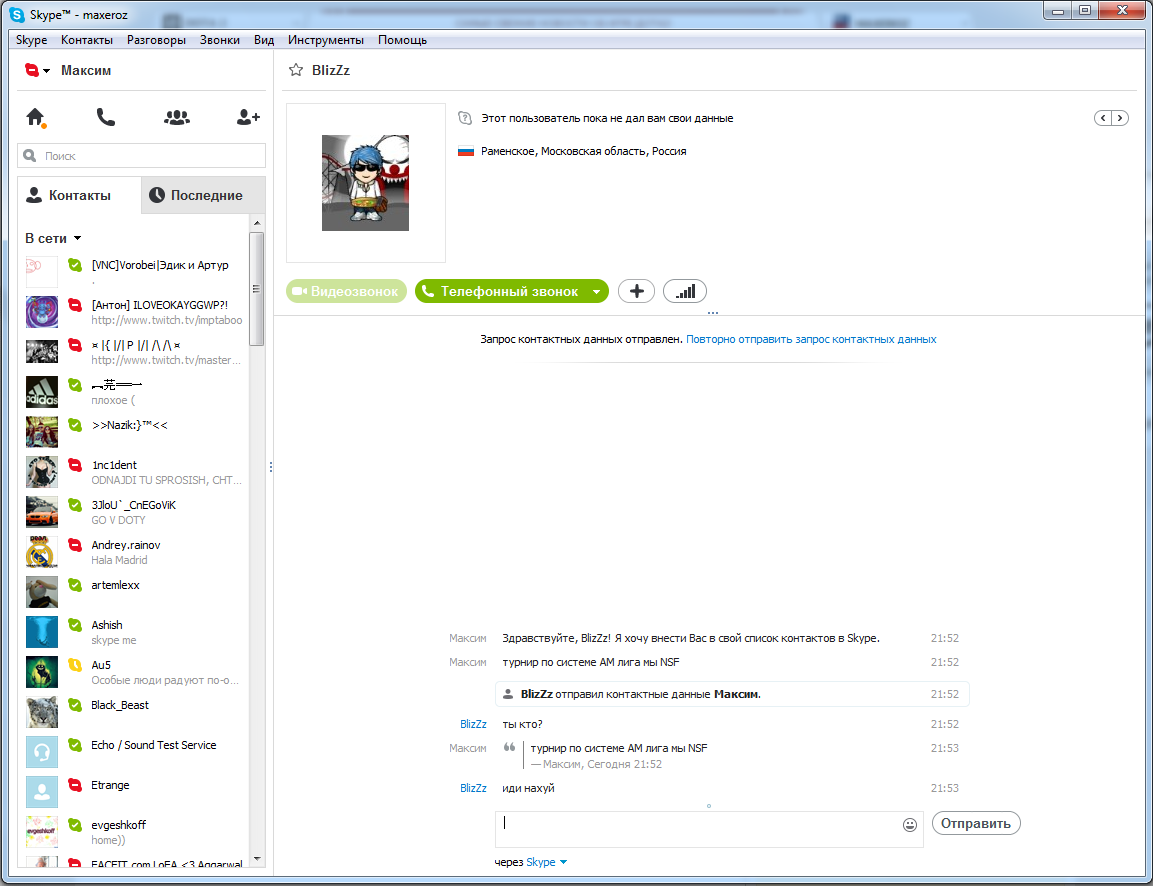Click the panel splitter dots handle

(x=271, y=467)
